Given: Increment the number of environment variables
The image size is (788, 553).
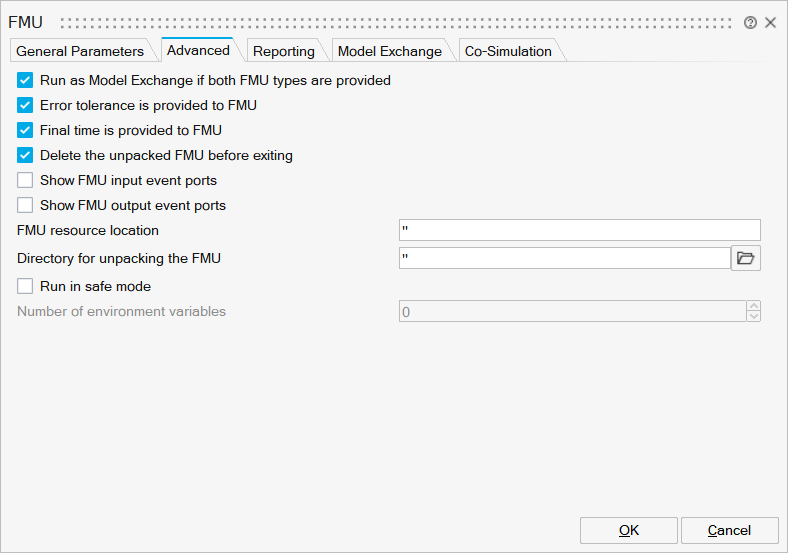Looking at the screenshot, I should (x=753, y=306).
